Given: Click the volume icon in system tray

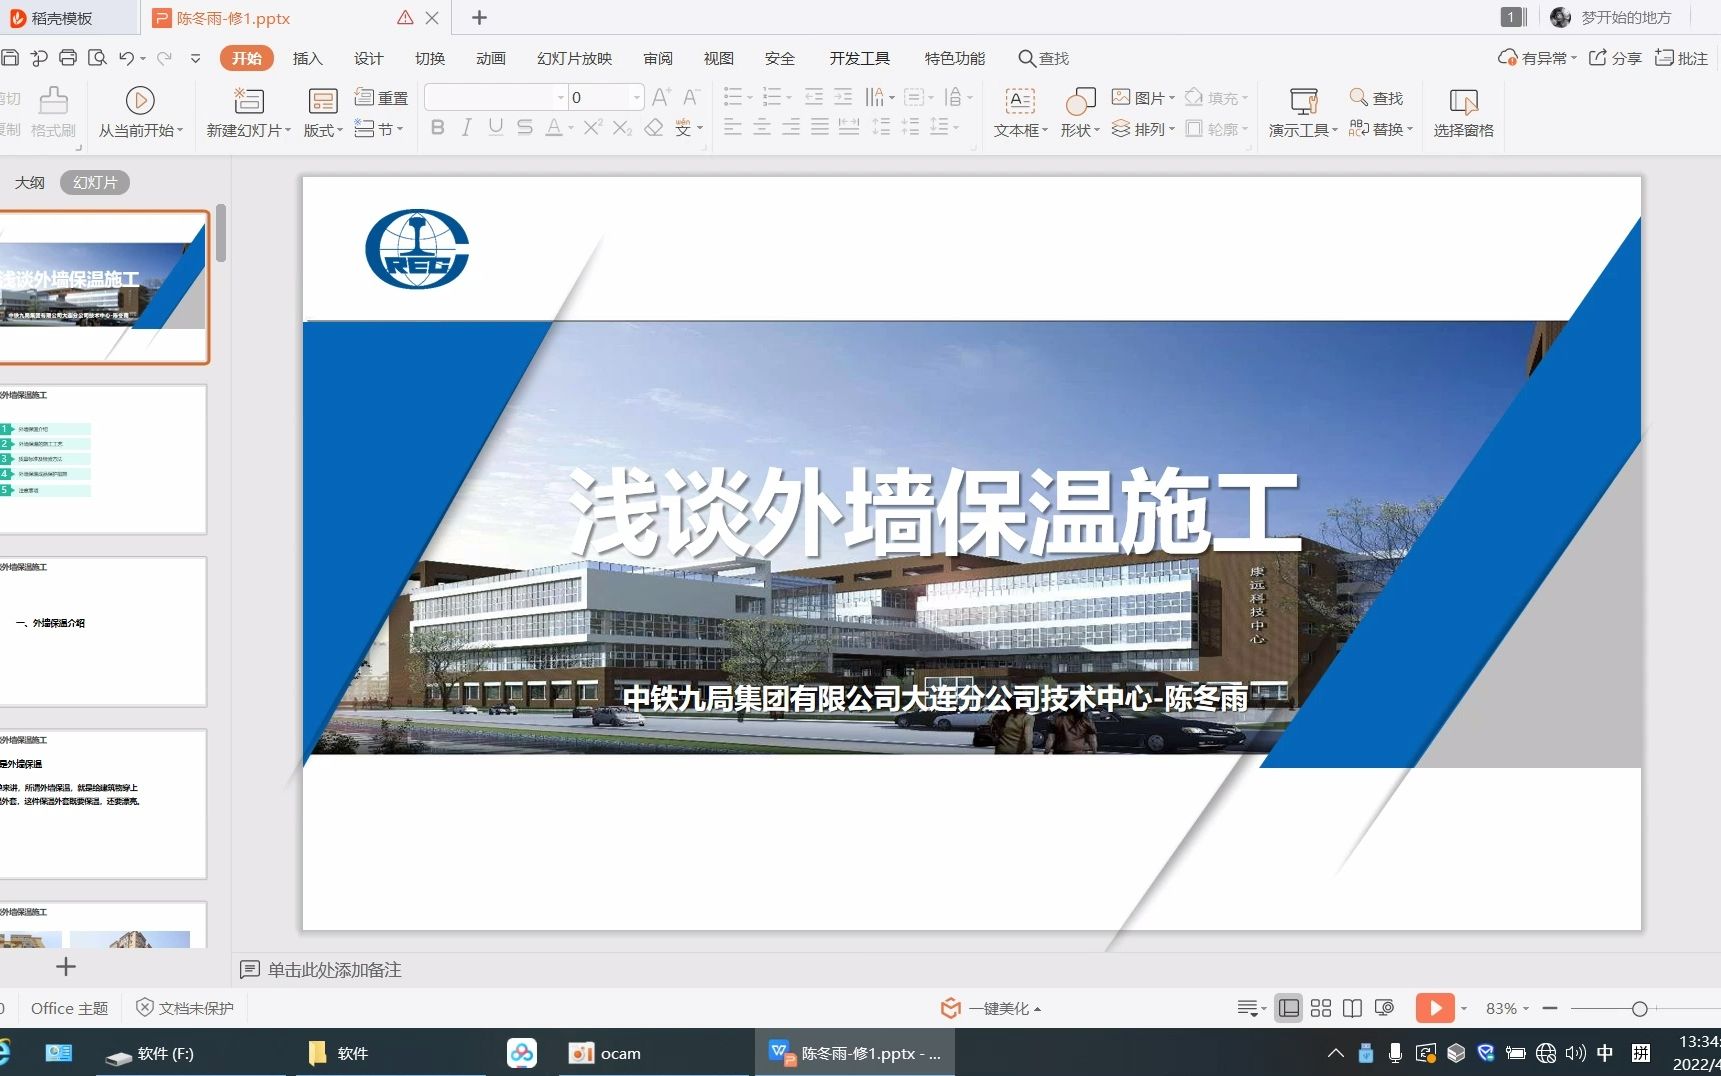Looking at the screenshot, I should 1576,1053.
